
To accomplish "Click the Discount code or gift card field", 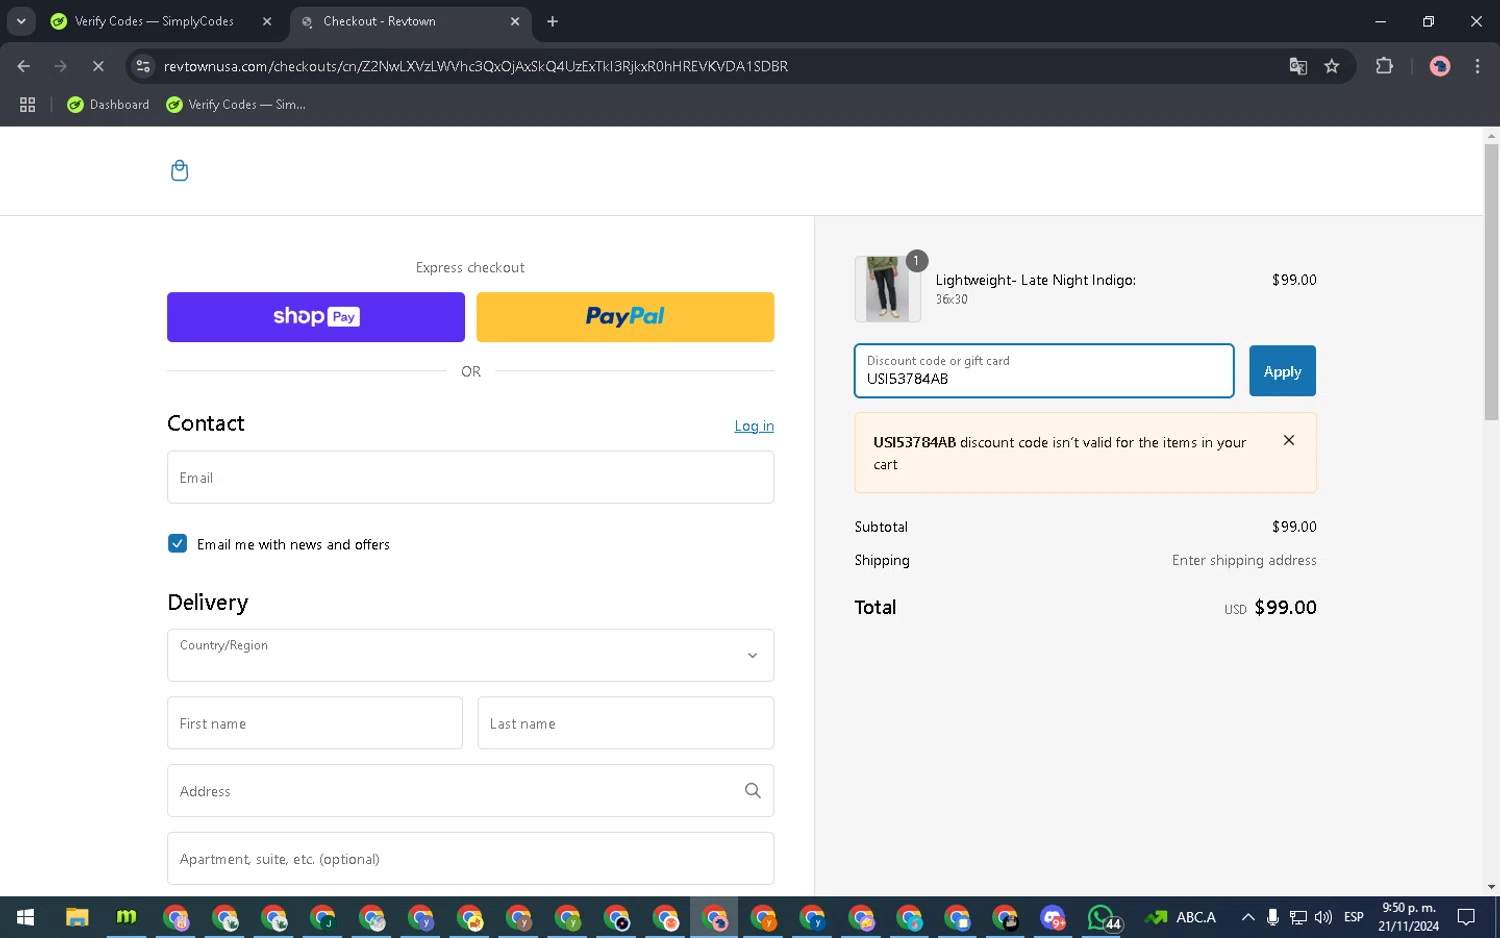I will 1044,371.
